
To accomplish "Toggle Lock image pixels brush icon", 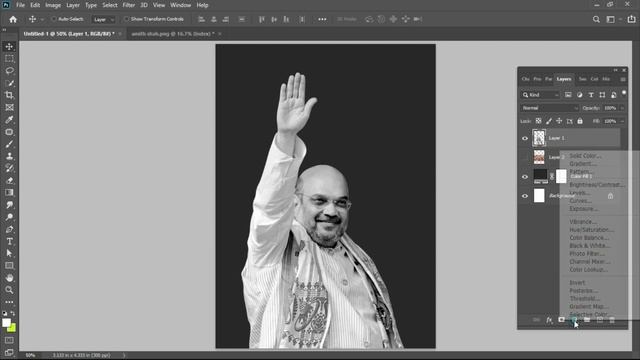I will [549, 121].
